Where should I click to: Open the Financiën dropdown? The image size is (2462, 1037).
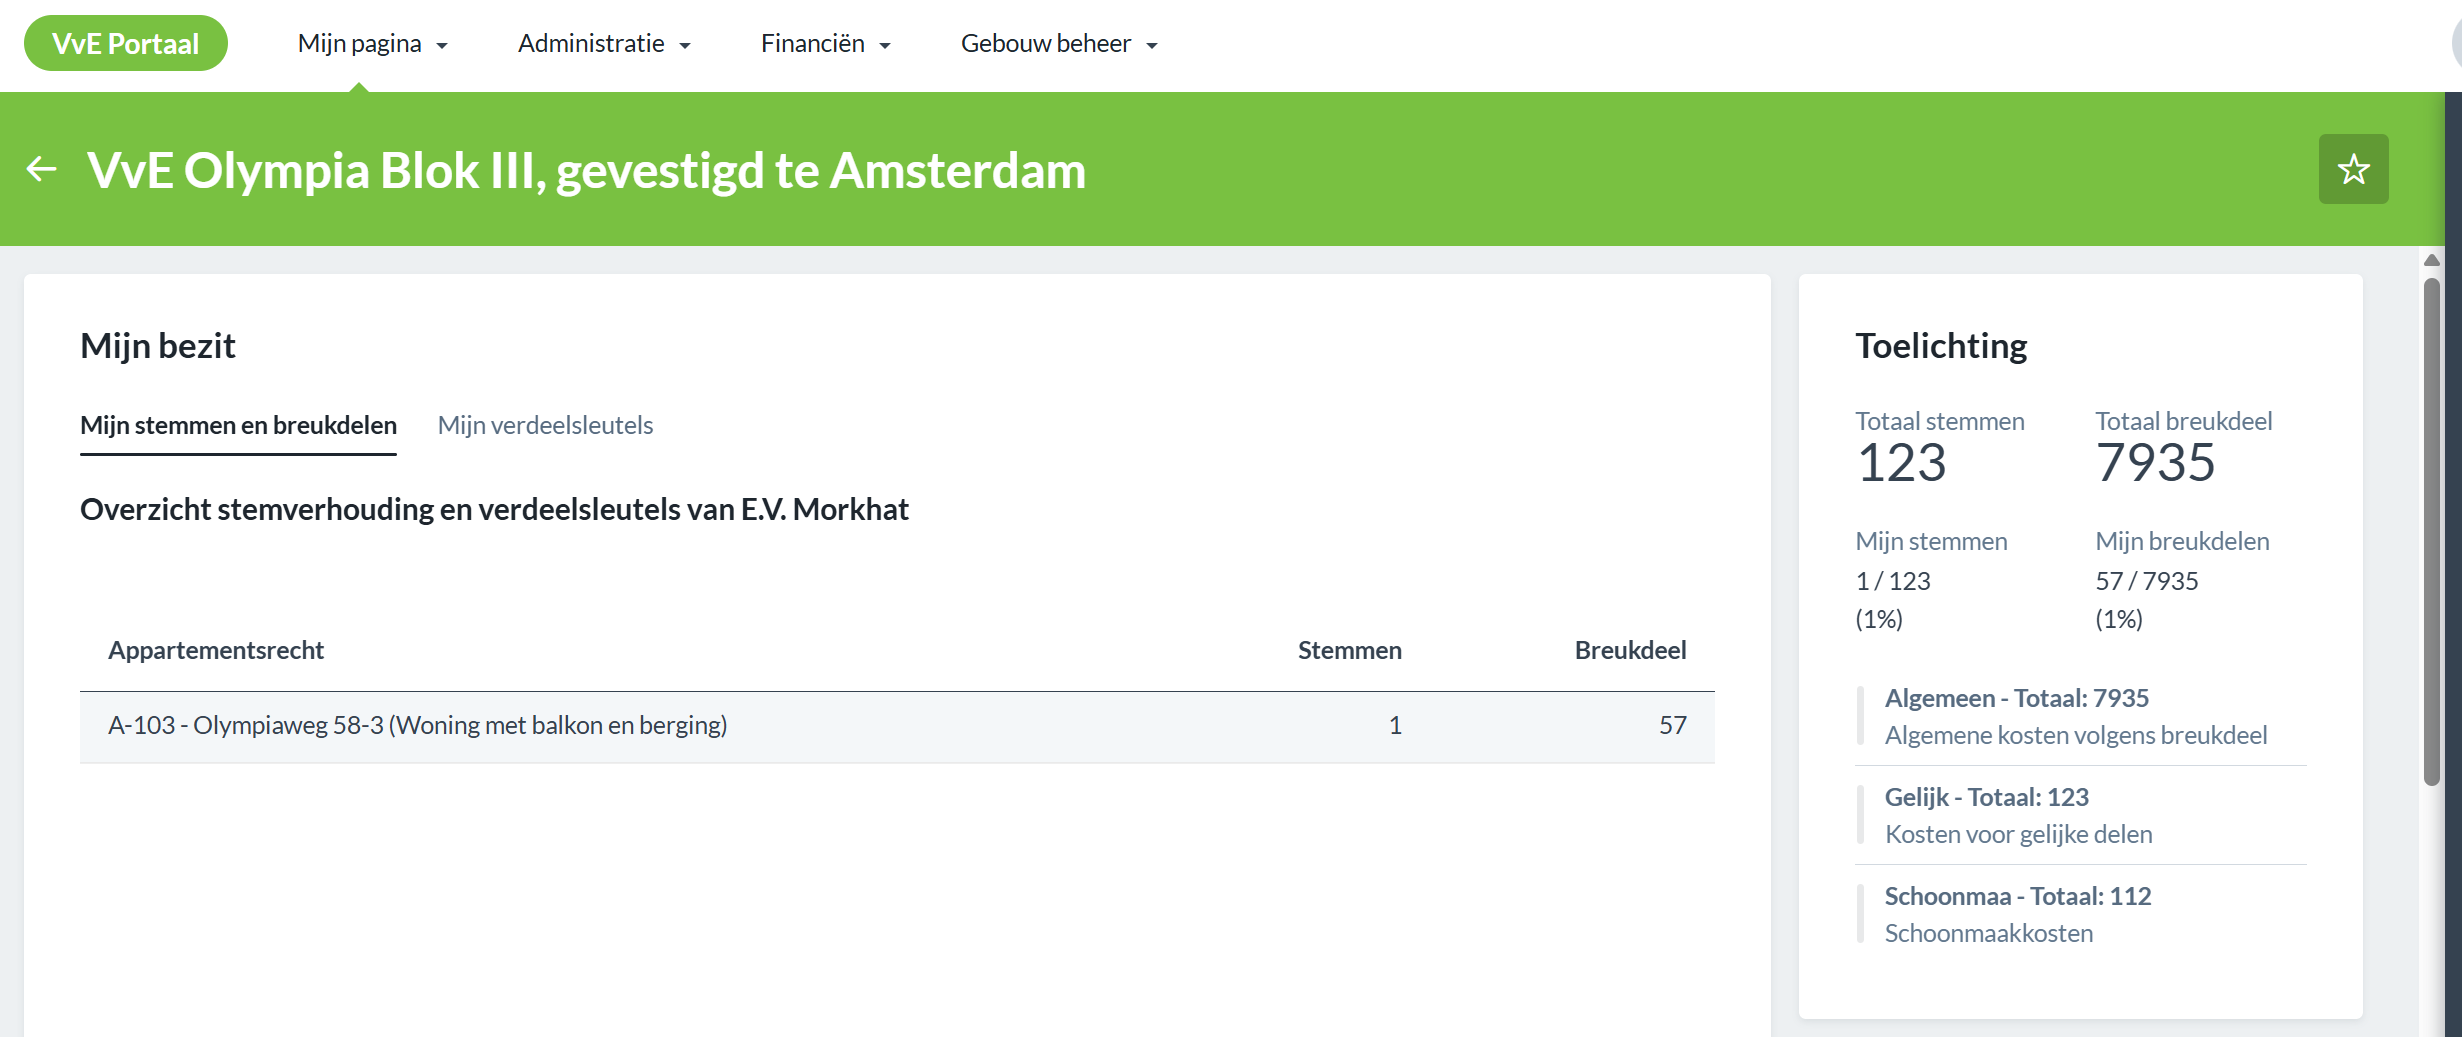pyautogui.click(x=825, y=44)
